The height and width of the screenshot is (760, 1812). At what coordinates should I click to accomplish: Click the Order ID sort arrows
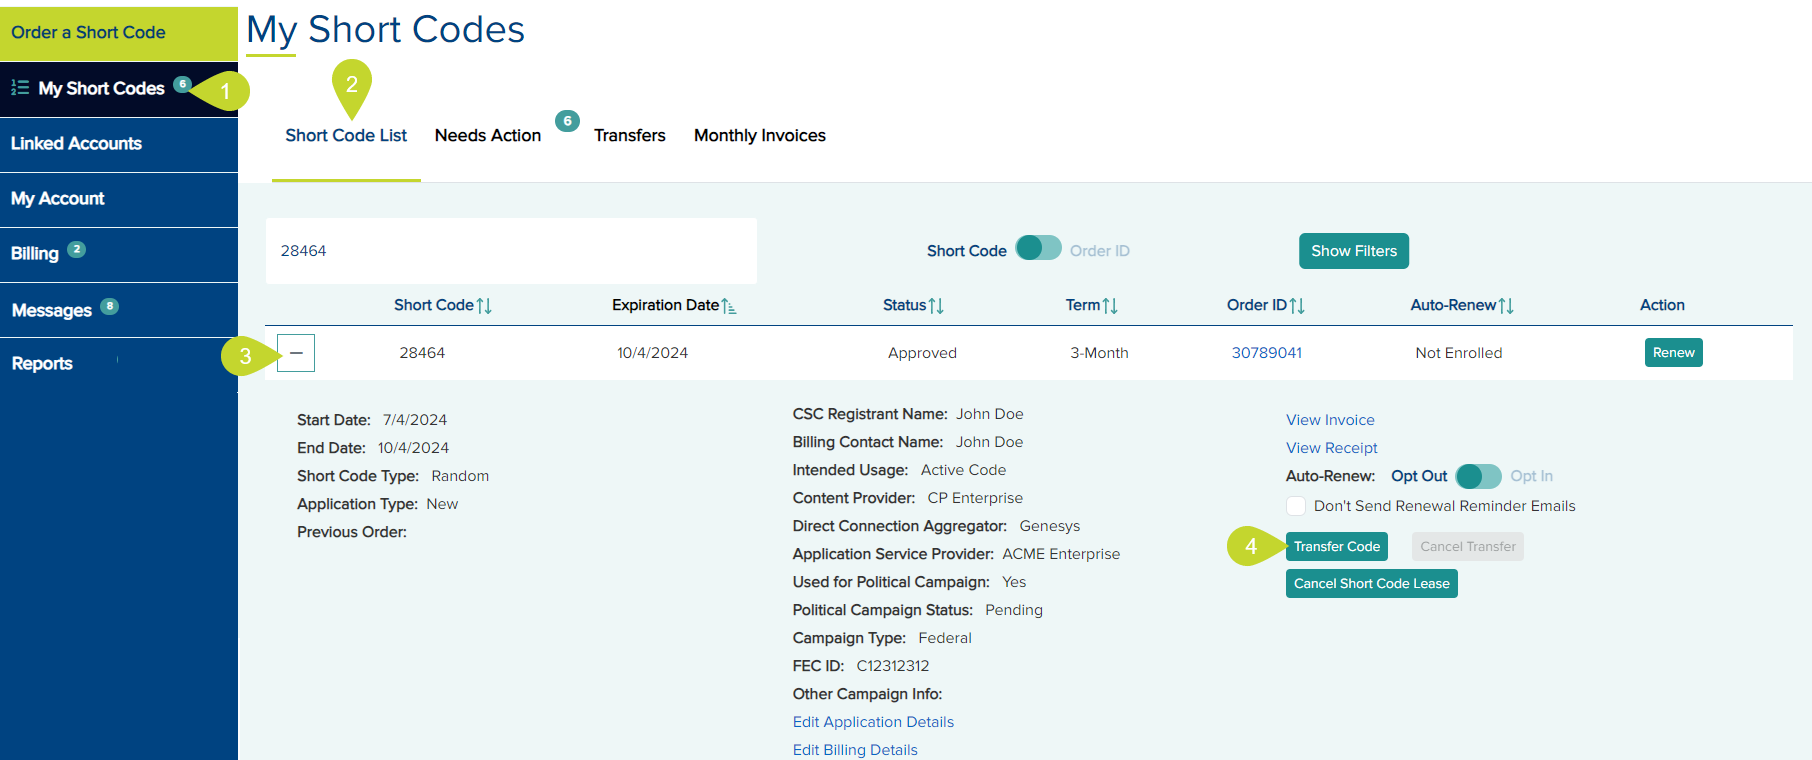point(1297,306)
